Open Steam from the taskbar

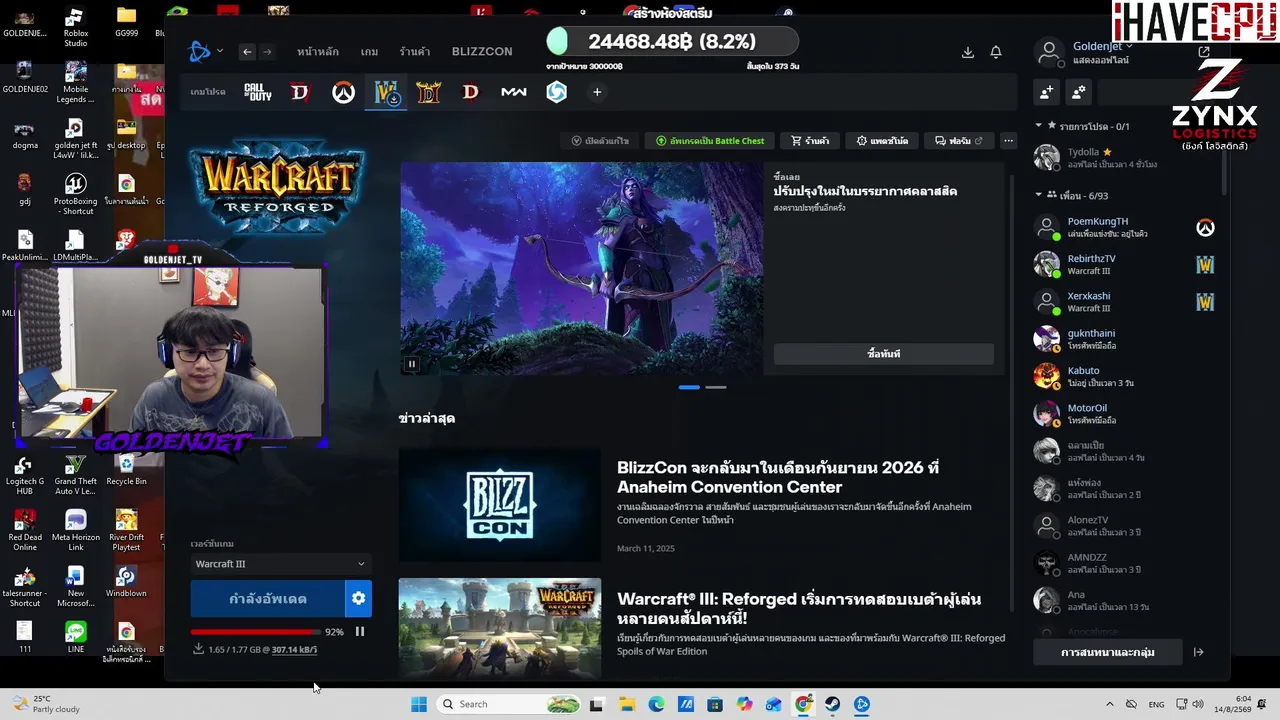pyautogui.click(x=832, y=704)
